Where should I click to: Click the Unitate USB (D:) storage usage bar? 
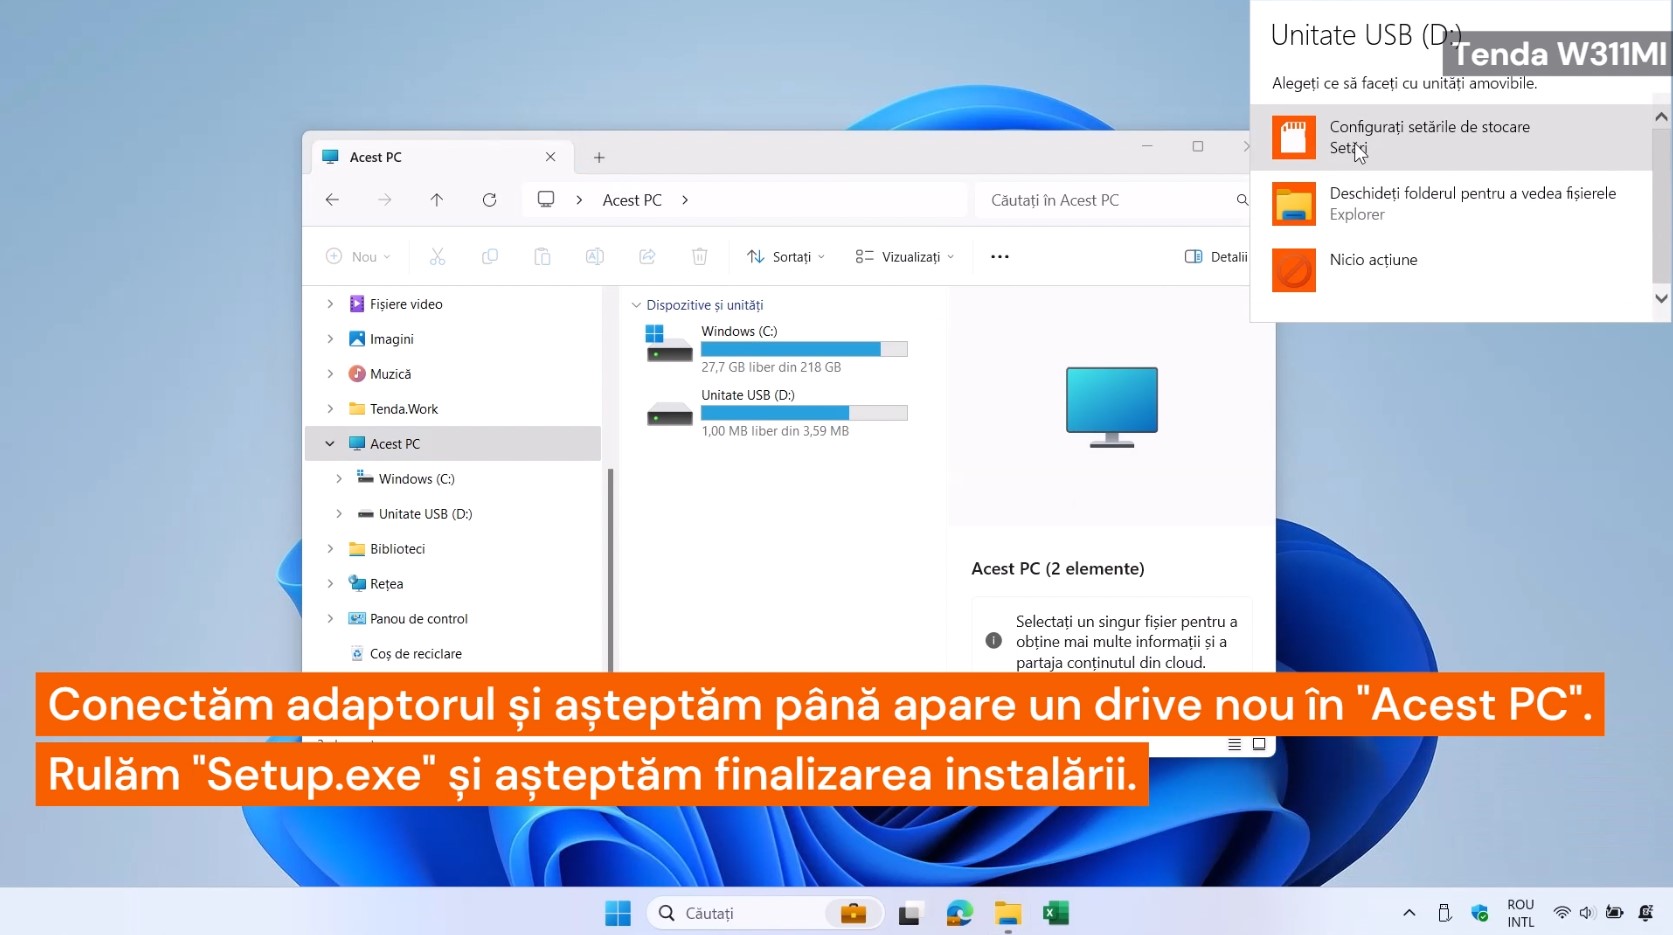(804, 413)
